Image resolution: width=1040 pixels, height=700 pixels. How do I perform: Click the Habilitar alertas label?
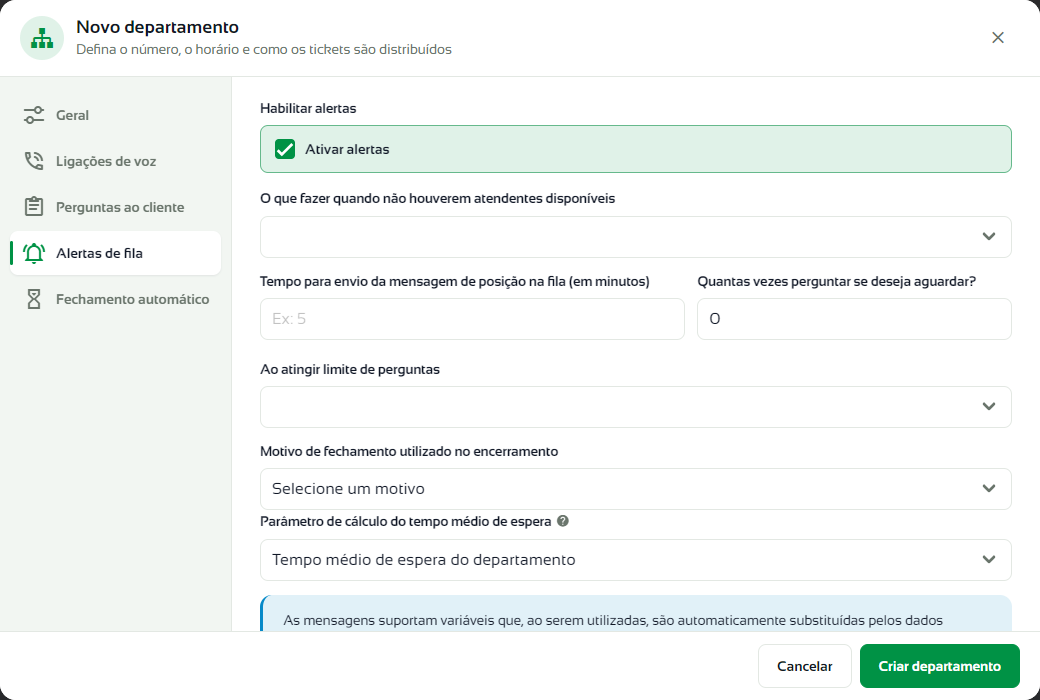(308, 108)
